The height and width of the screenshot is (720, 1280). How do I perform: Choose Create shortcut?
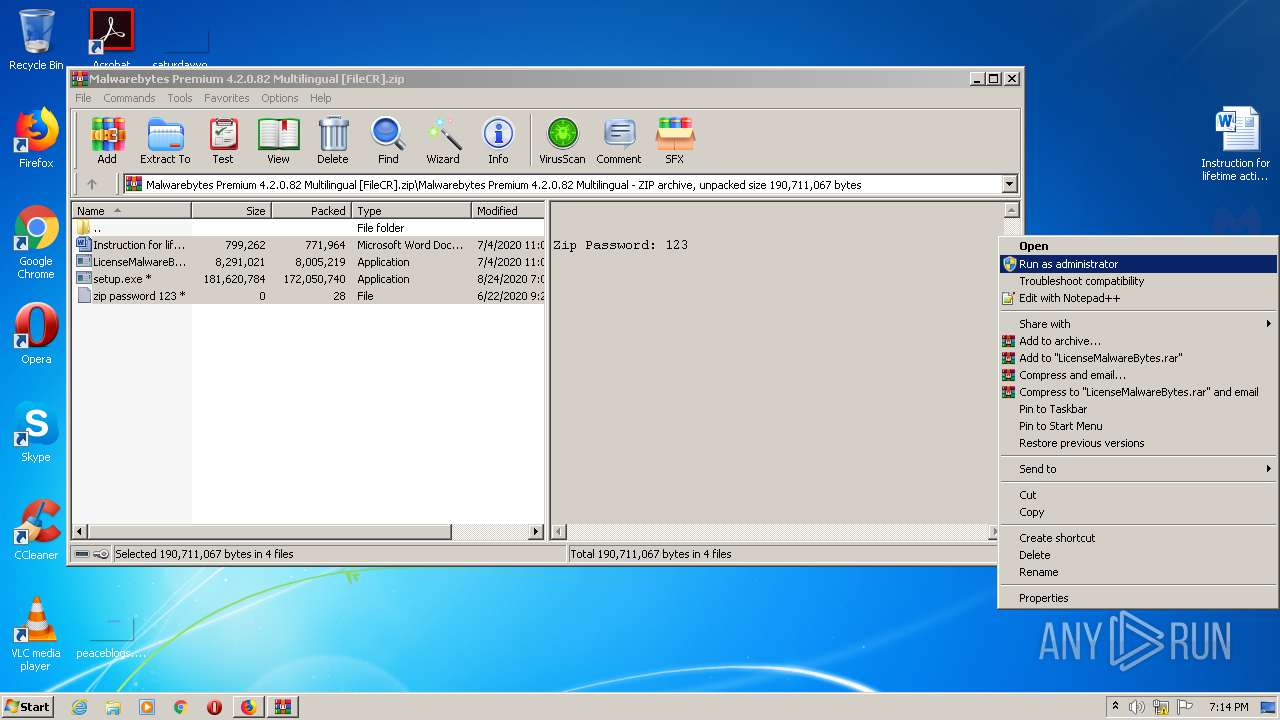[1139, 538]
